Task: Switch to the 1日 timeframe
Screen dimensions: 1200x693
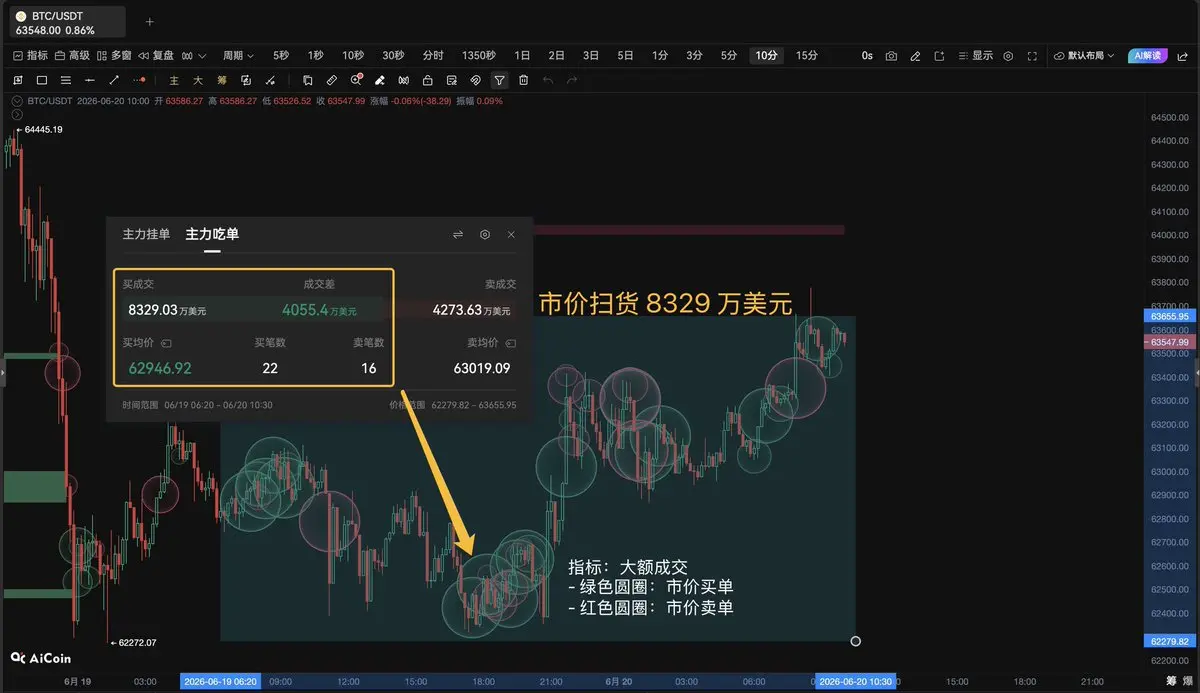Action: coord(522,56)
